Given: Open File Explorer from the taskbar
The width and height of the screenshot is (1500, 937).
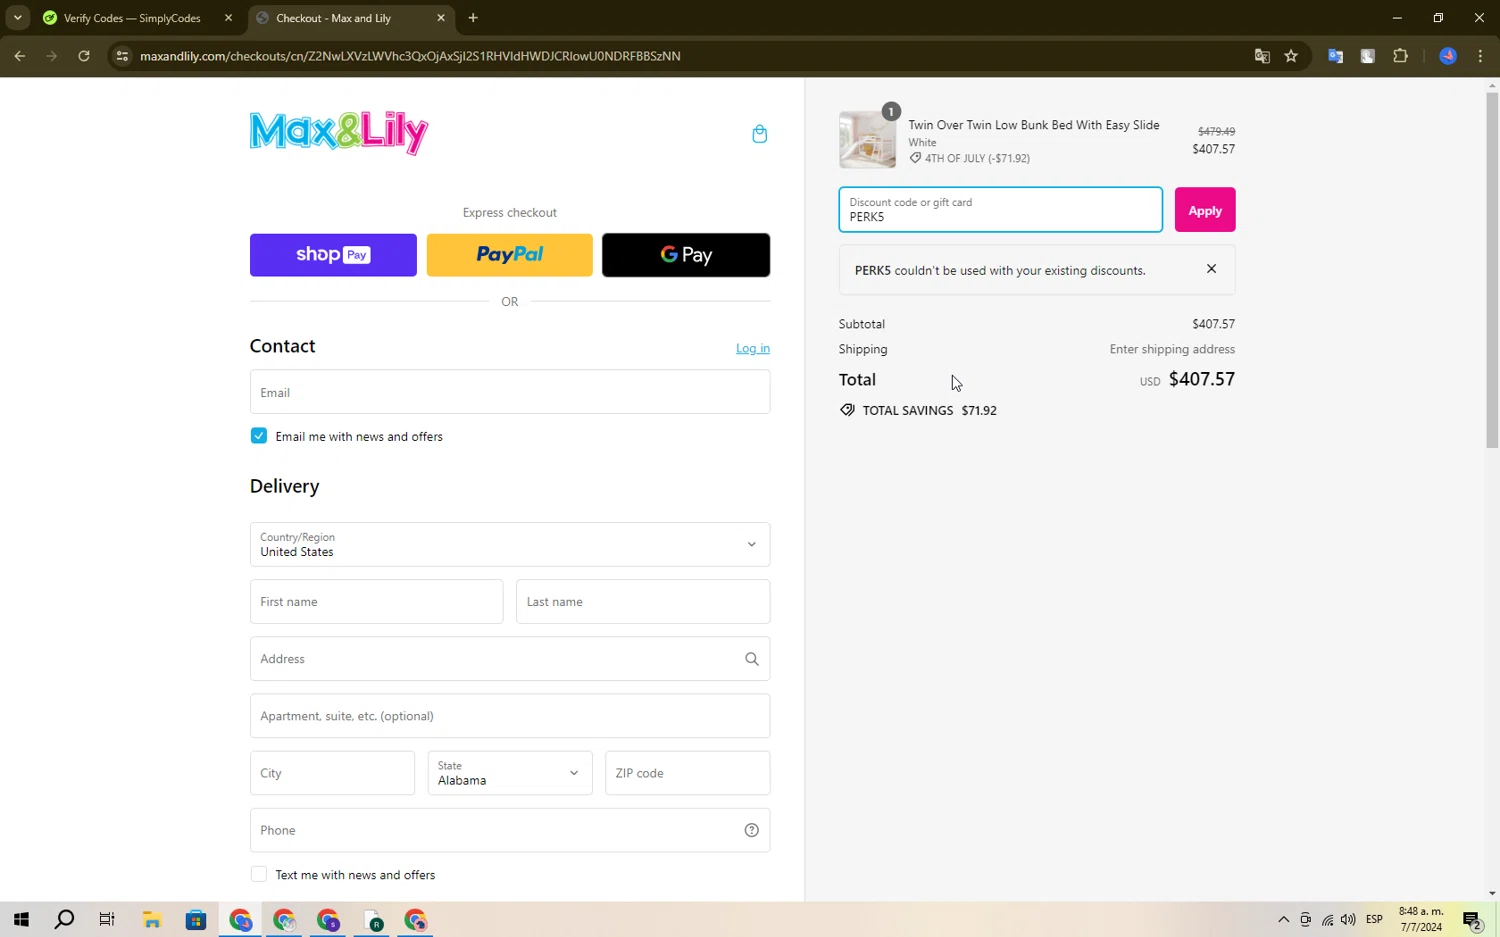Looking at the screenshot, I should click(152, 920).
